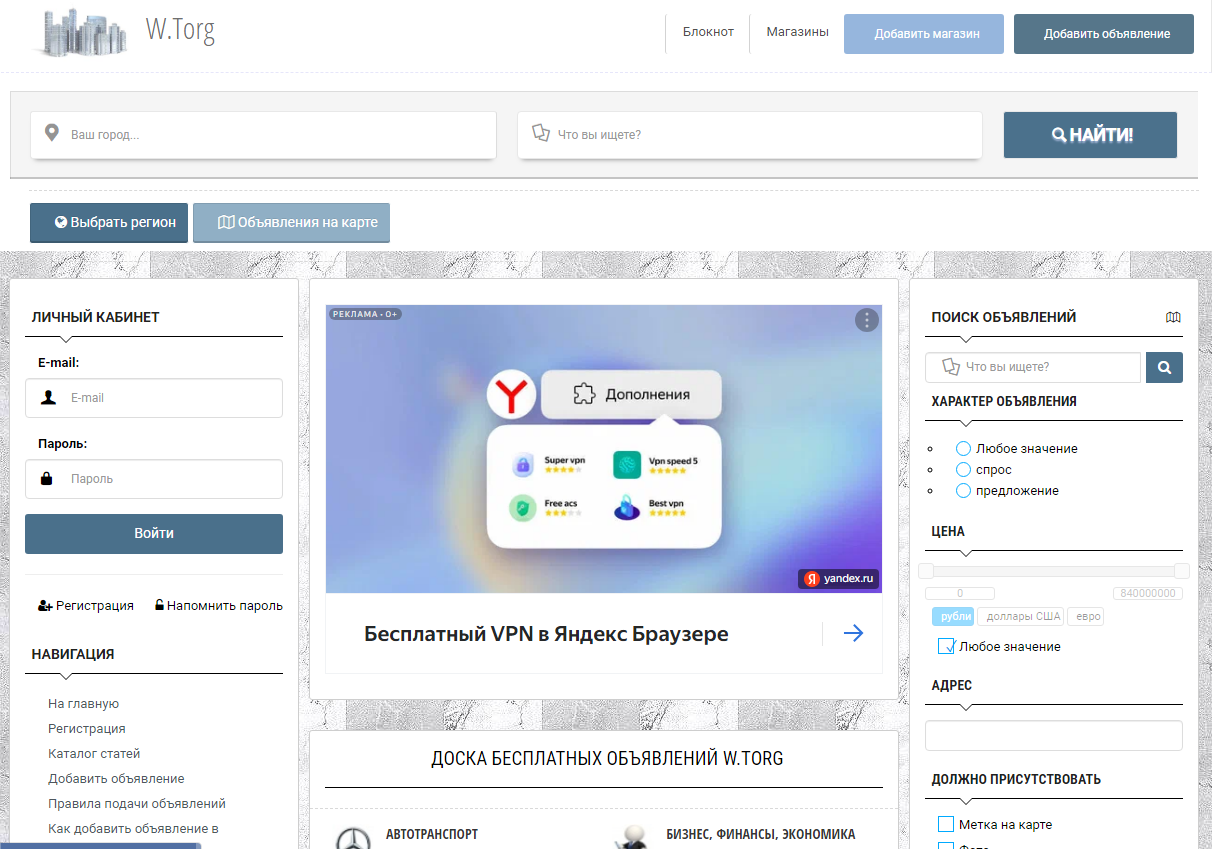Click the W.Torg buildings logo
Image resolution: width=1212 pixels, height=849 pixels.
click(82, 31)
